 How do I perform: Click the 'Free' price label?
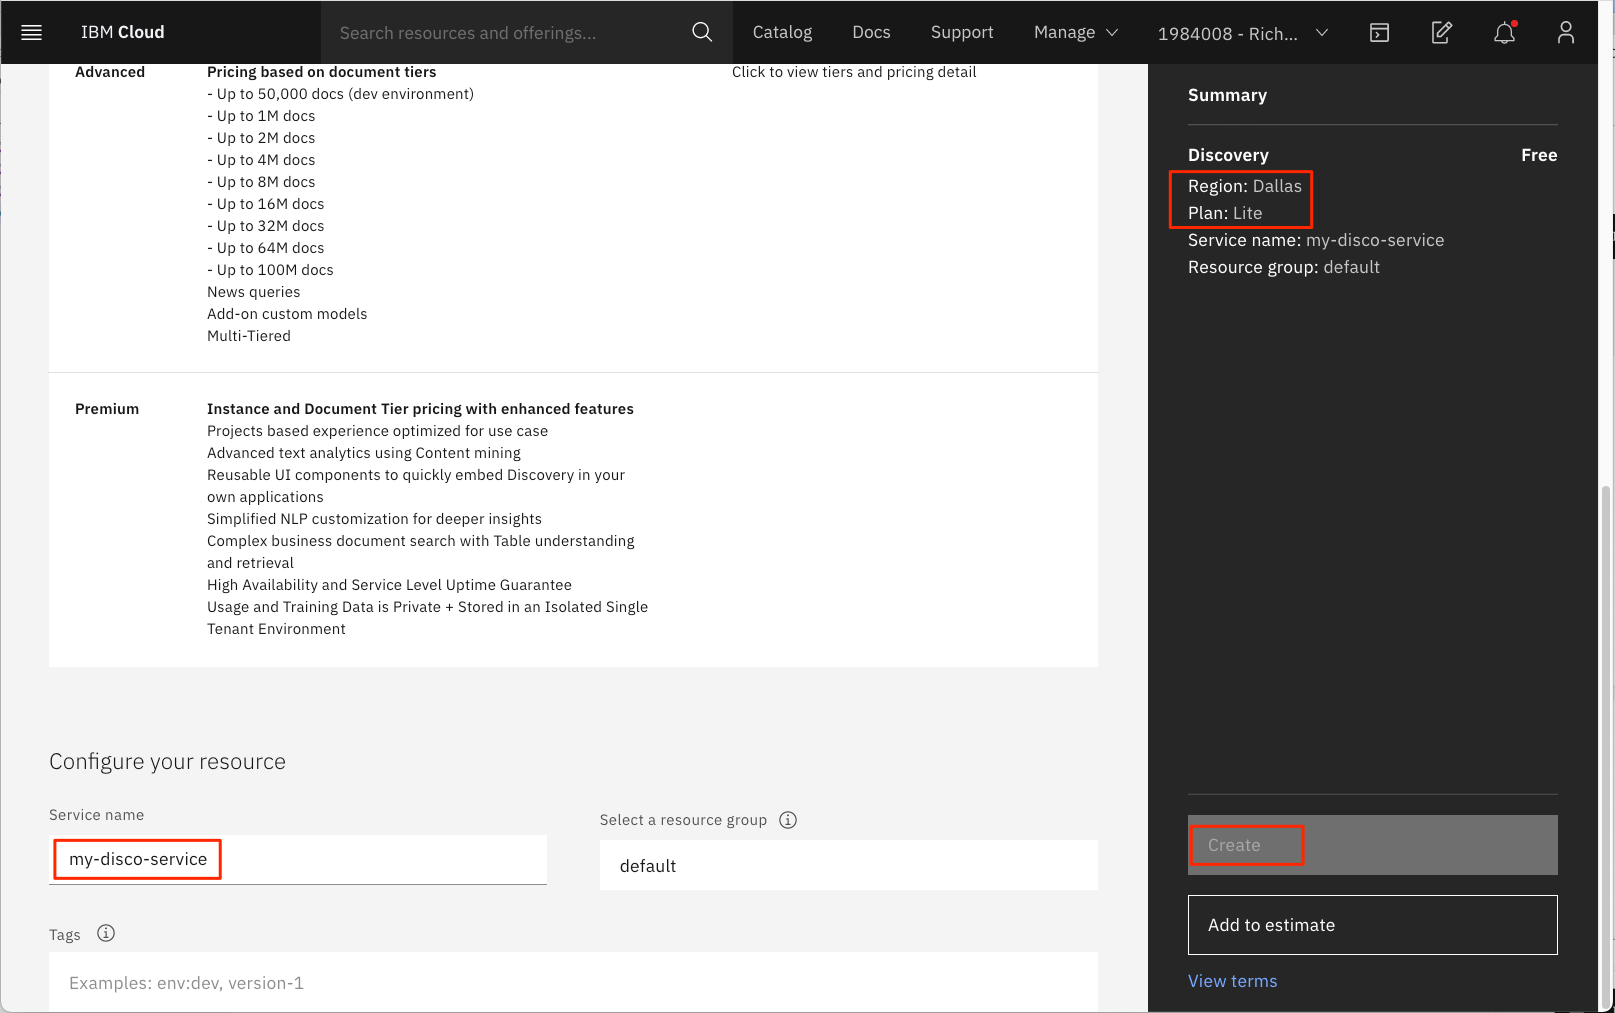point(1539,155)
